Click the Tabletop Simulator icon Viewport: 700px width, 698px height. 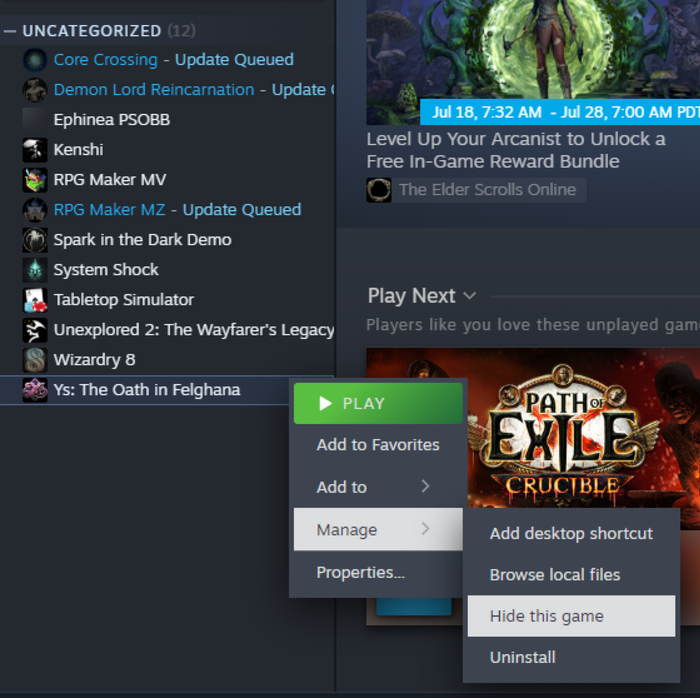[35, 299]
